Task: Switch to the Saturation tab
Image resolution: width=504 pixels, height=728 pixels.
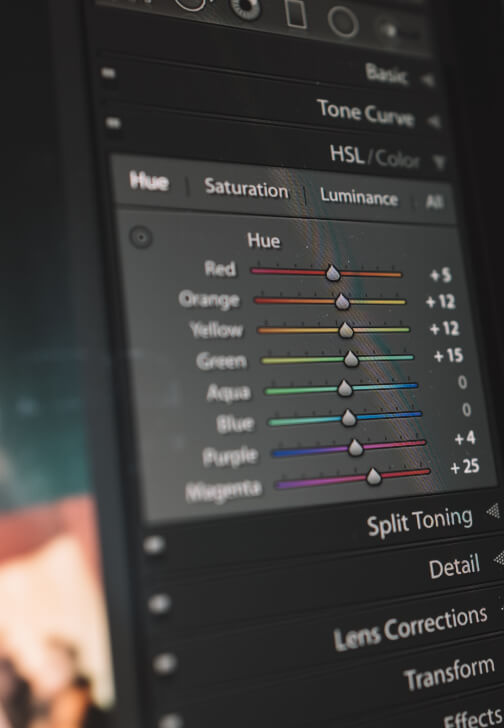Action: click(246, 188)
